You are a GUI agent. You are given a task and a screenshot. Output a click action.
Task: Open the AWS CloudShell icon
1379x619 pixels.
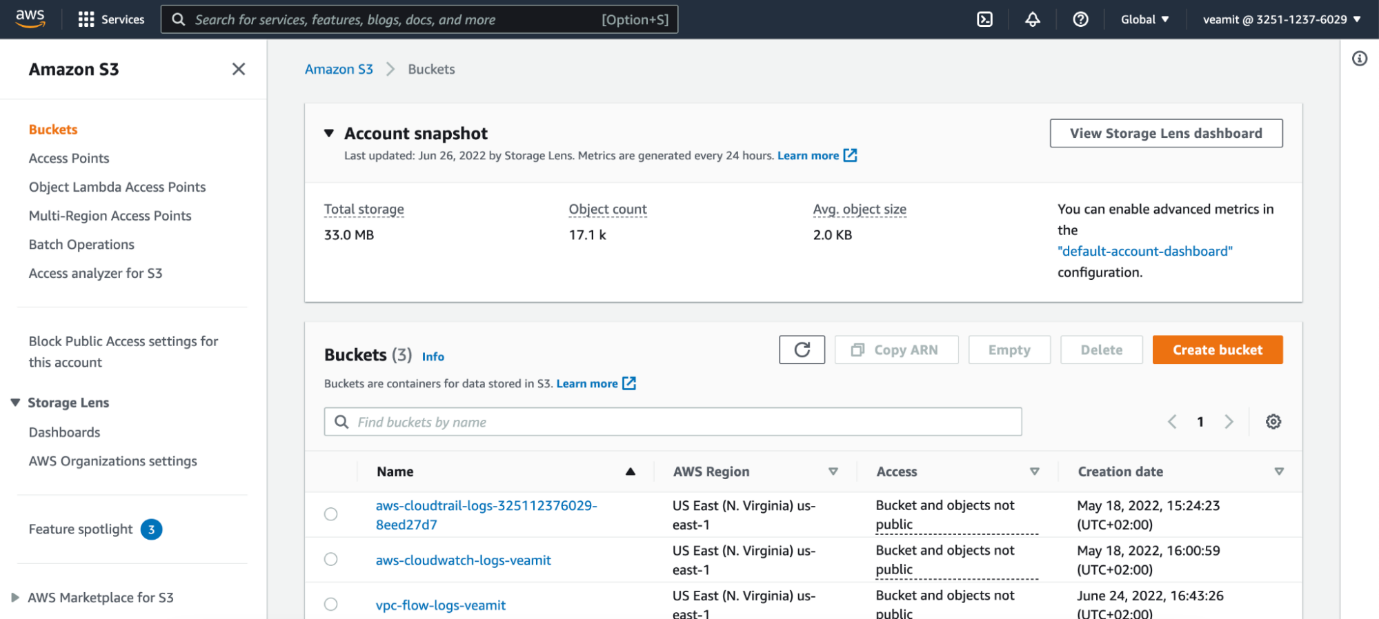click(x=984, y=19)
